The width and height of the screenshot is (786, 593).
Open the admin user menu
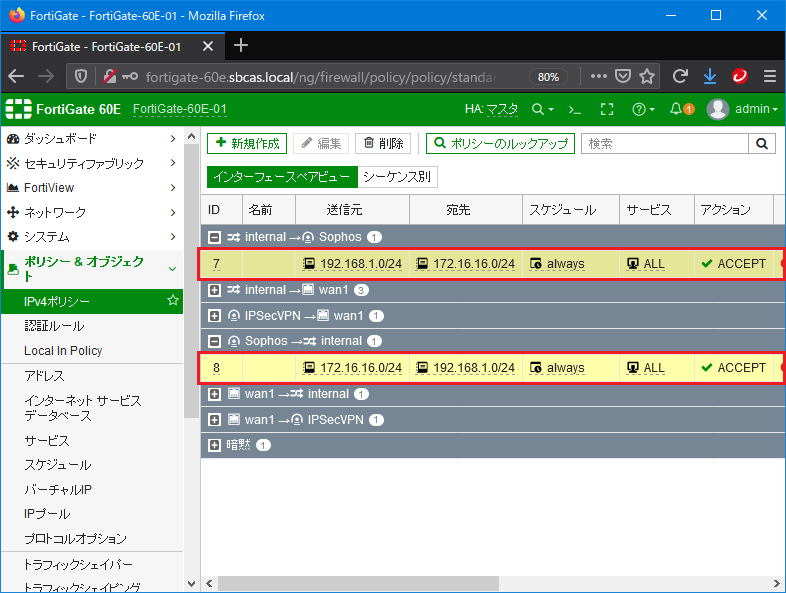[742, 109]
